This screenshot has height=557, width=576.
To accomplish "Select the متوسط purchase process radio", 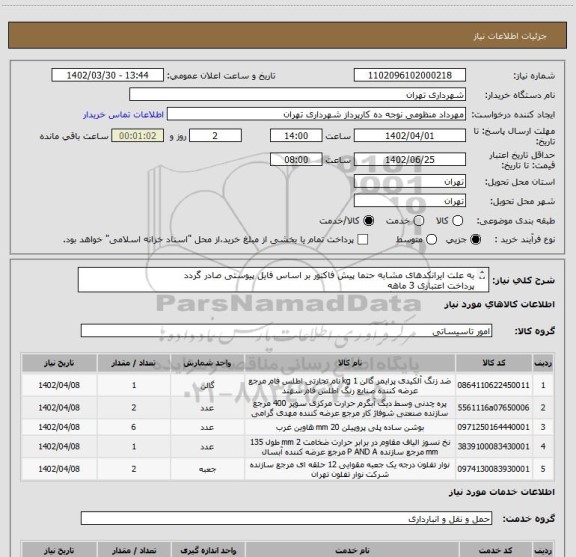I will (431, 240).
